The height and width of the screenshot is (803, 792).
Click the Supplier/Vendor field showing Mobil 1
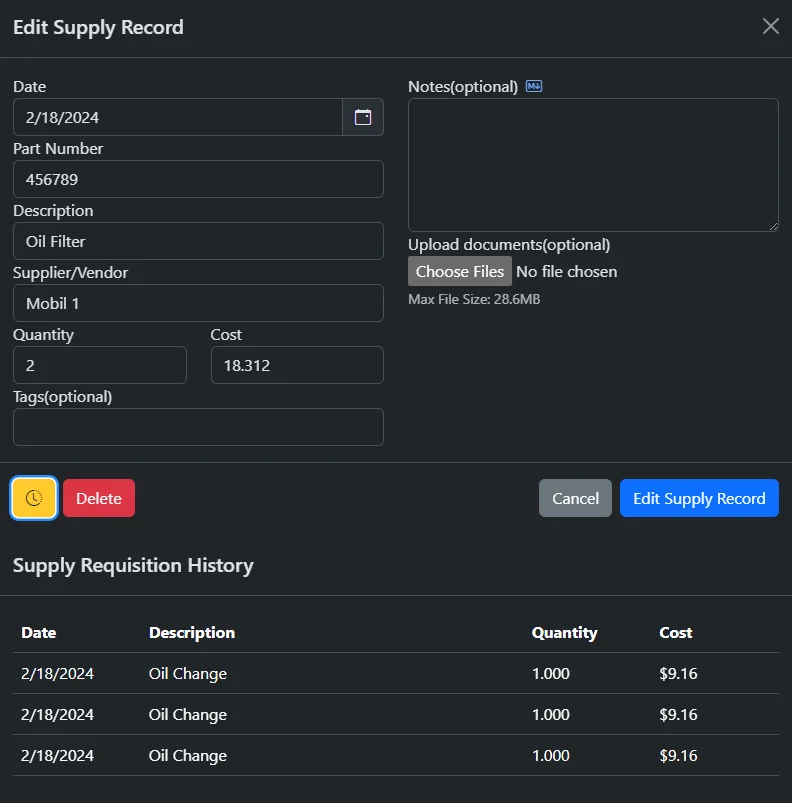pos(198,303)
